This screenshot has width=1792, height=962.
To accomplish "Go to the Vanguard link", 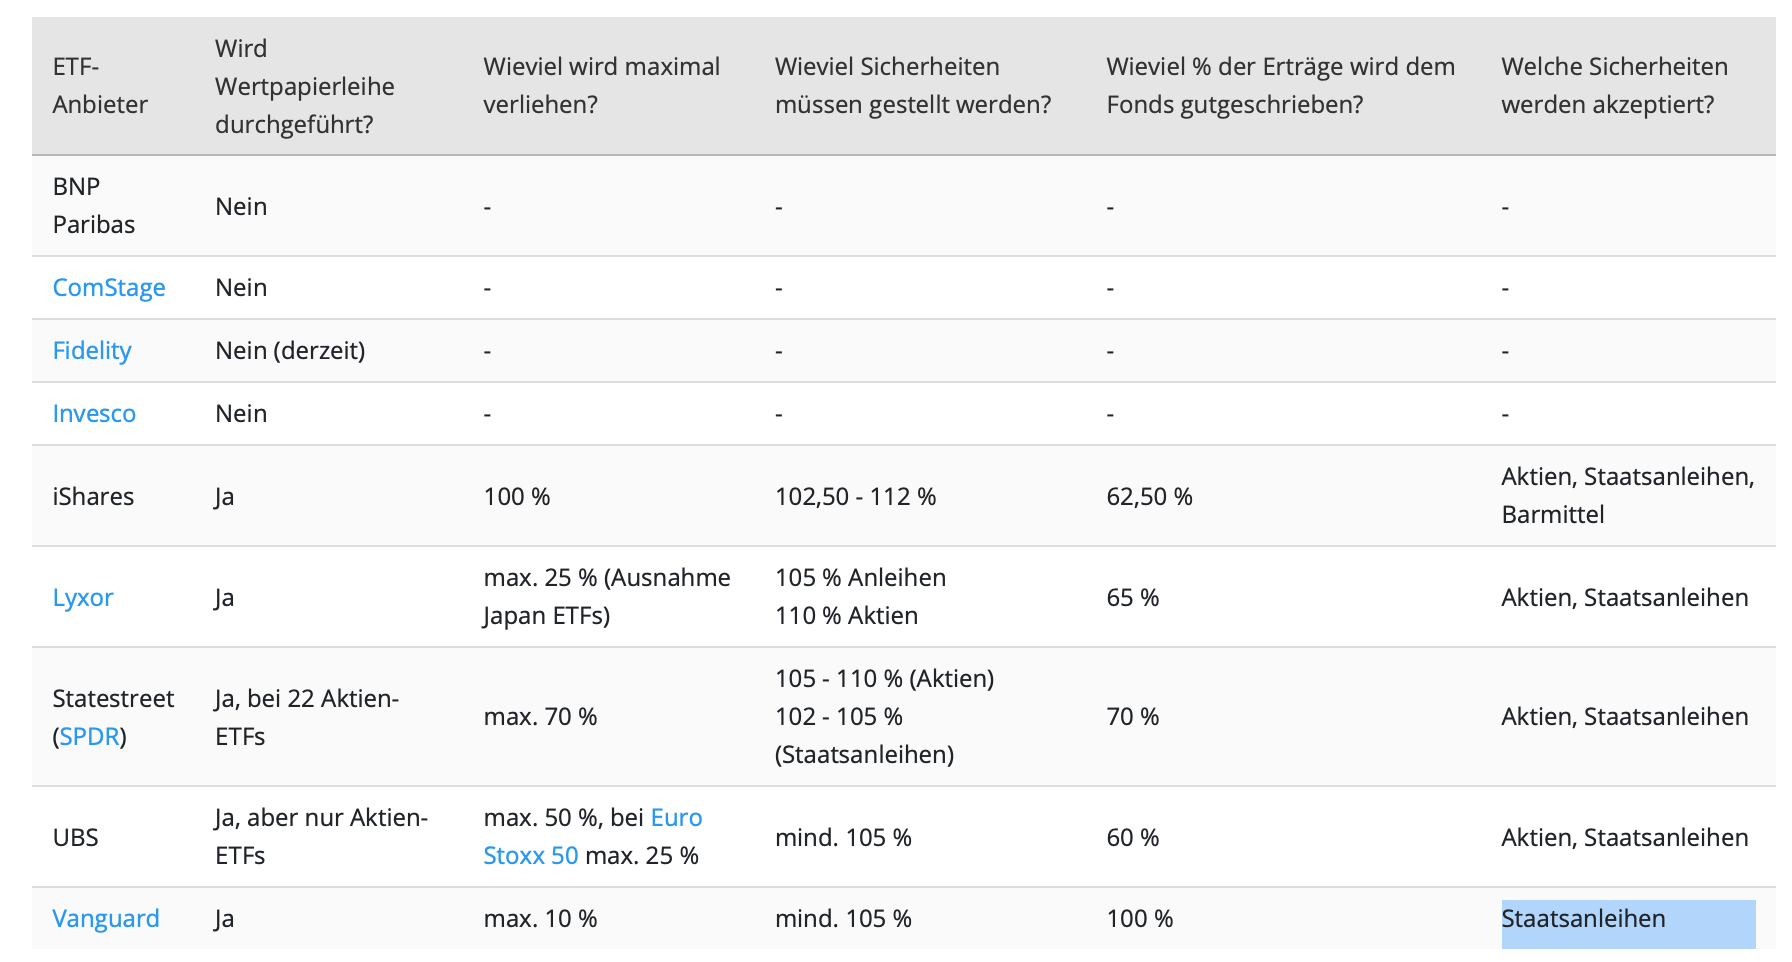I will (106, 919).
